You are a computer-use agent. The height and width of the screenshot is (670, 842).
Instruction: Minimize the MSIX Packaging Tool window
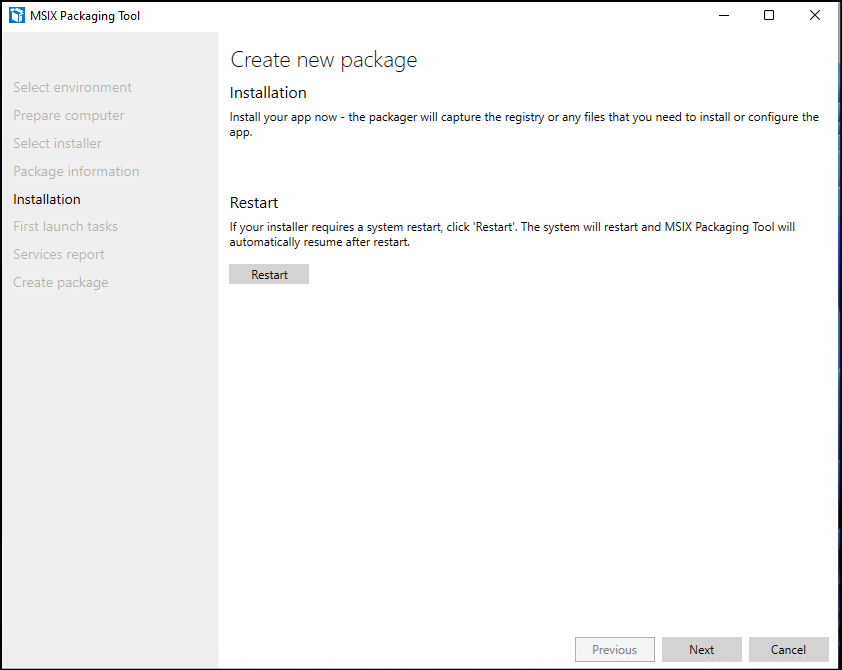point(722,15)
